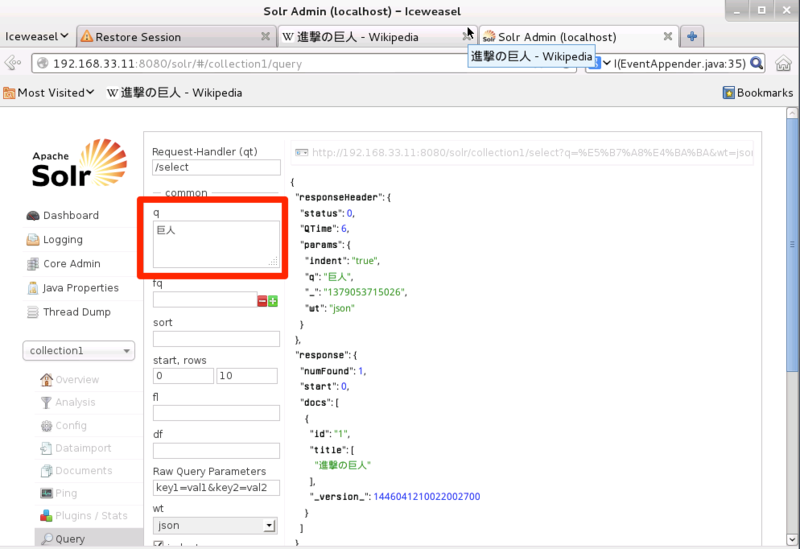Remove fq row with red minus
800x549 pixels.
click(262, 301)
